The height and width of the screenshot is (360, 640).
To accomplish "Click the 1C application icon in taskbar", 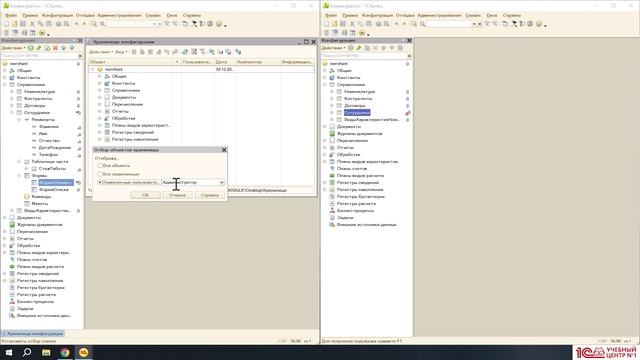I will point(83,352).
